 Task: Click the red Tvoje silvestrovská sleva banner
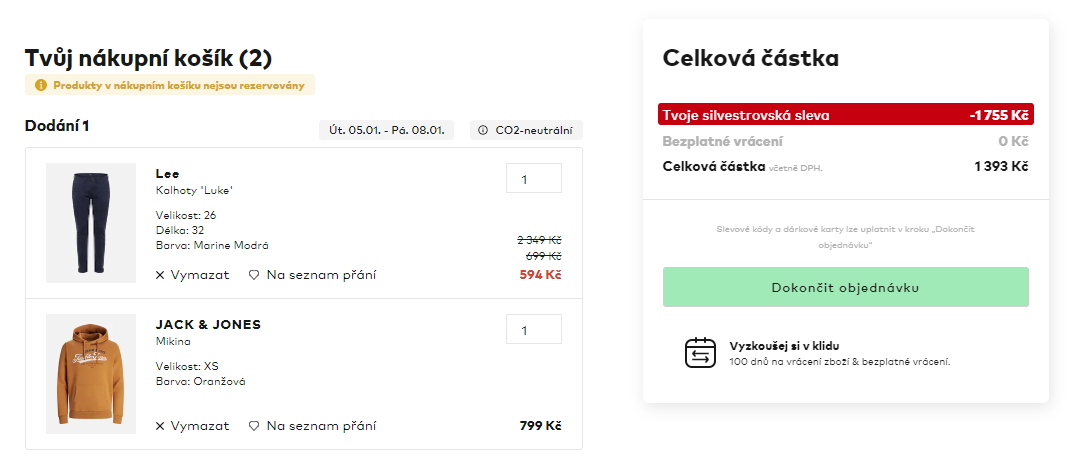coord(845,115)
